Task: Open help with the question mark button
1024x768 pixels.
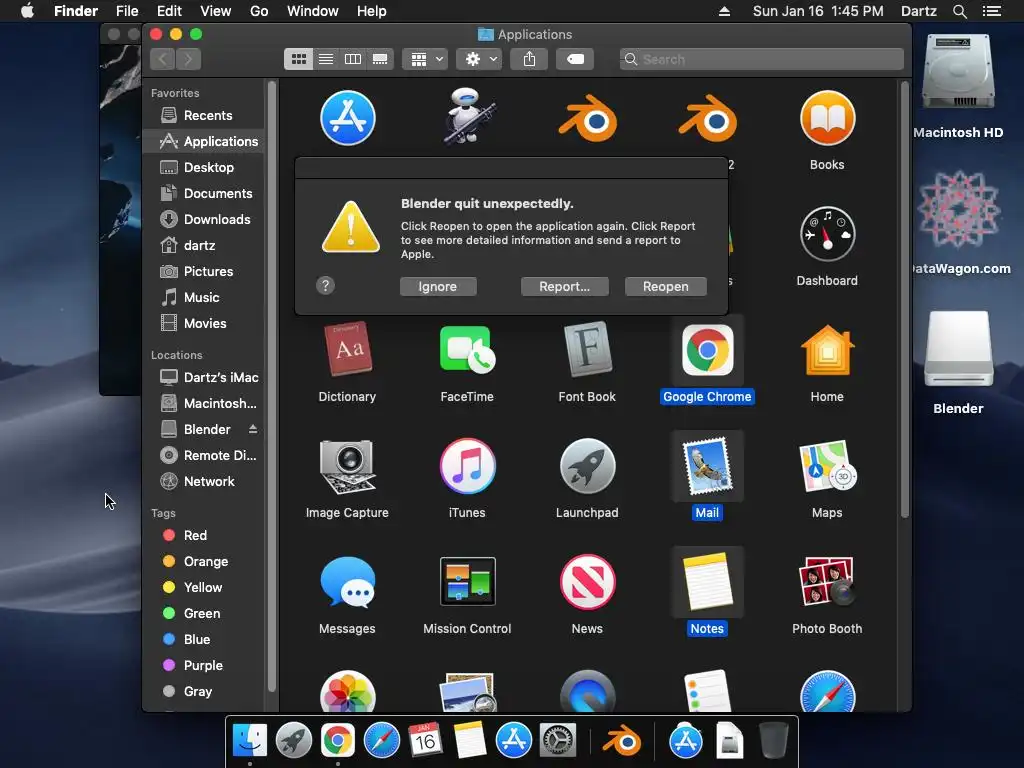Action: (x=325, y=285)
